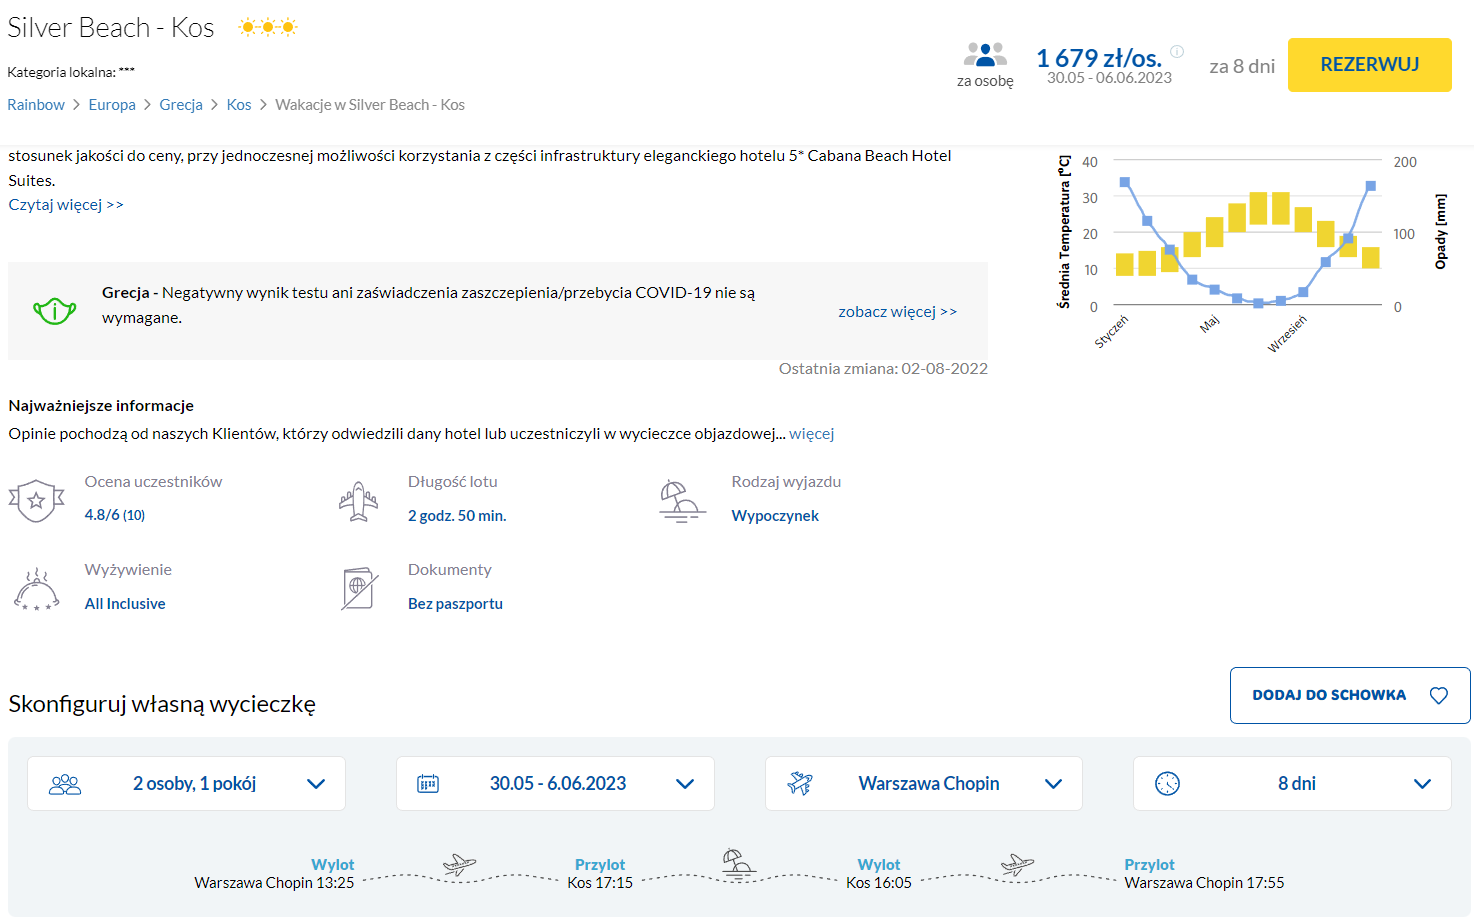
Task: Click the beach umbrella icon beside Rodzaj wyjazdu
Action: click(x=681, y=501)
